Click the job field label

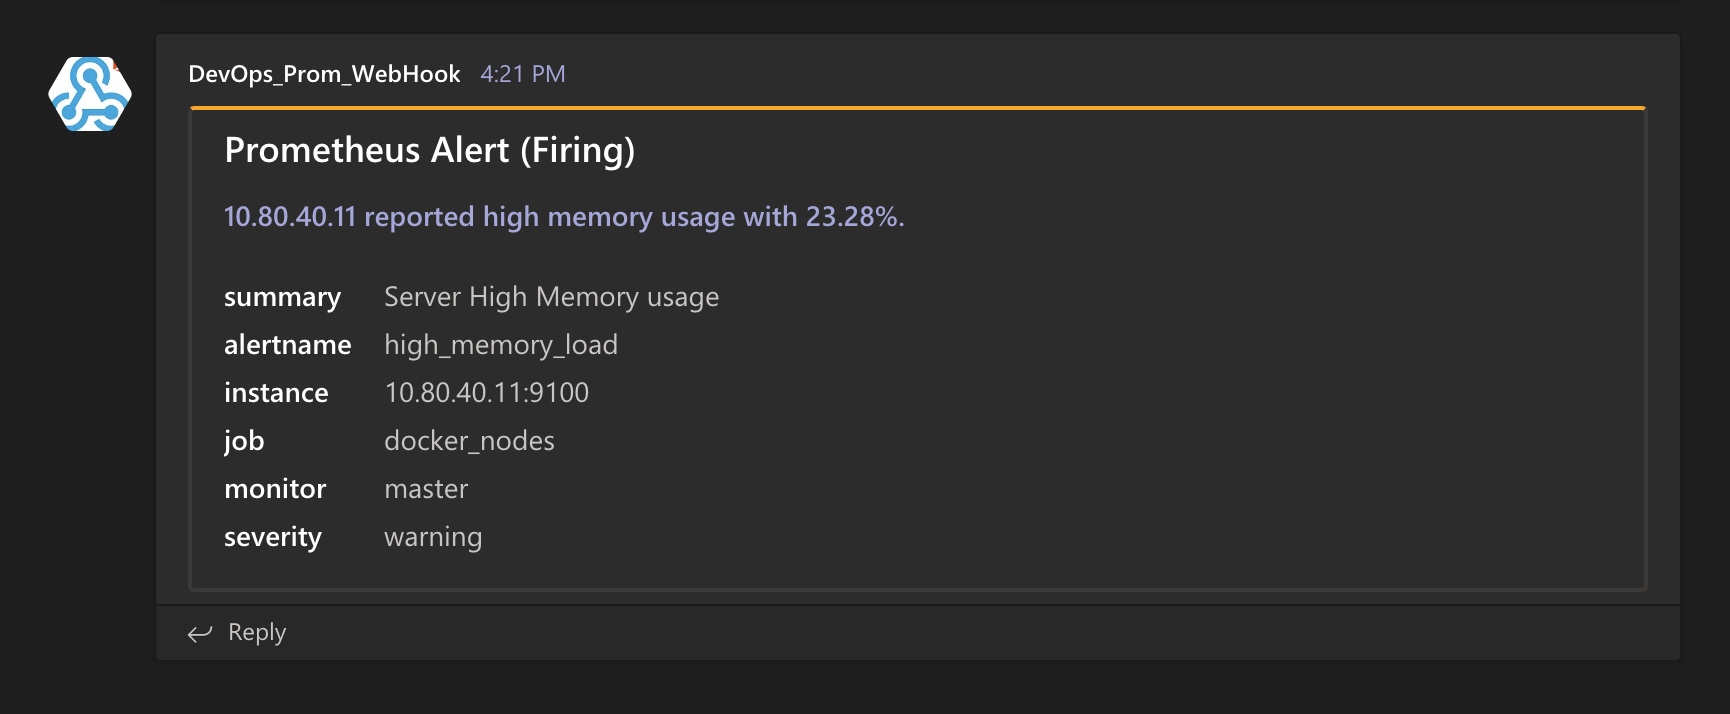pyautogui.click(x=244, y=441)
